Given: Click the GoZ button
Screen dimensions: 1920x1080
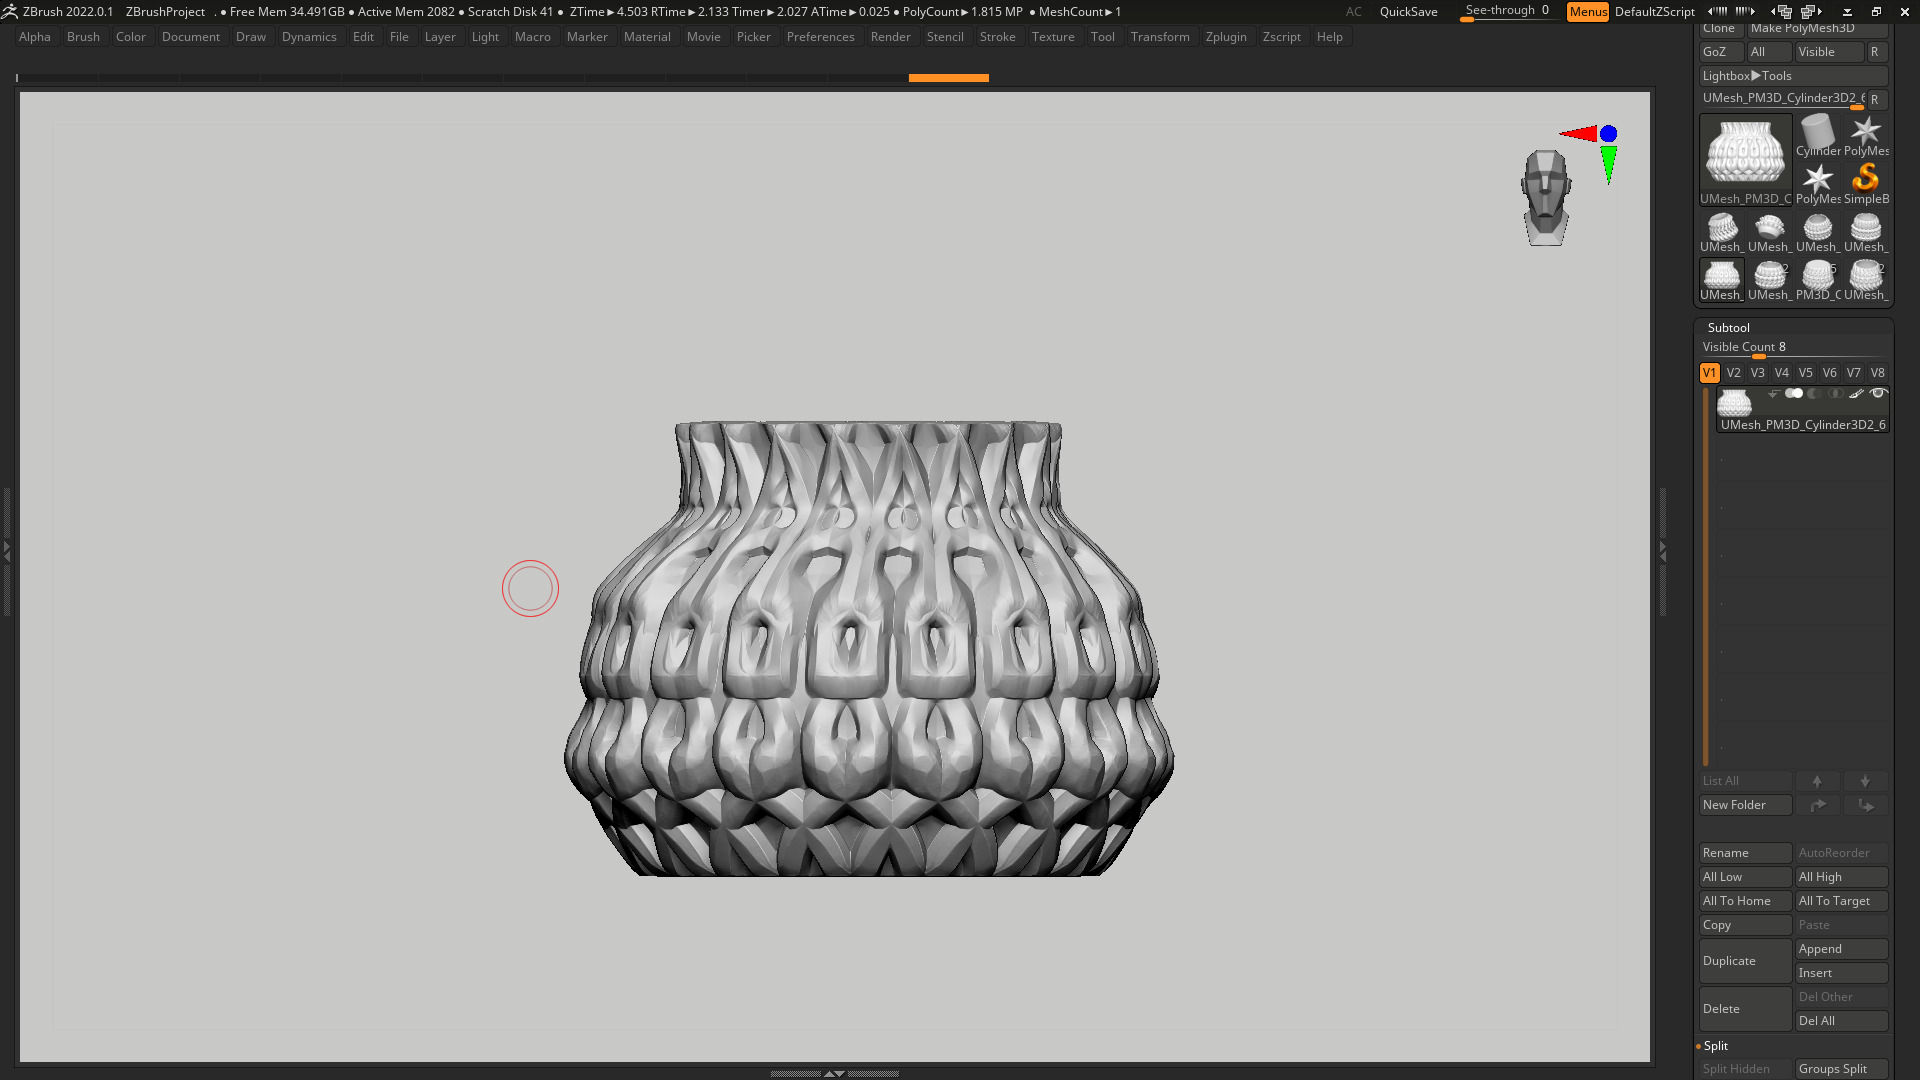Looking at the screenshot, I should (1721, 52).
